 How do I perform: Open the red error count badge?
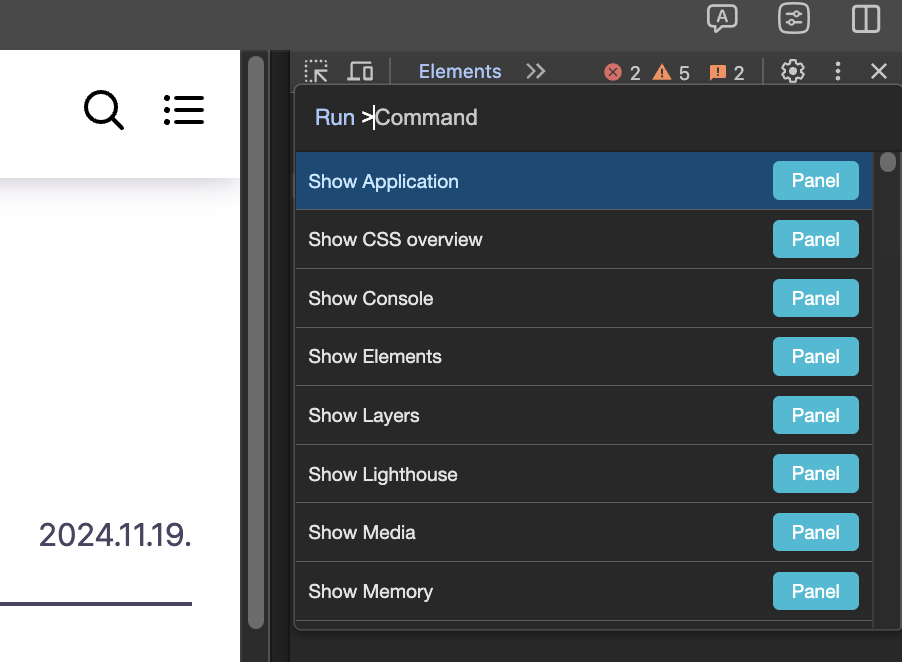[x=622, y=72]
